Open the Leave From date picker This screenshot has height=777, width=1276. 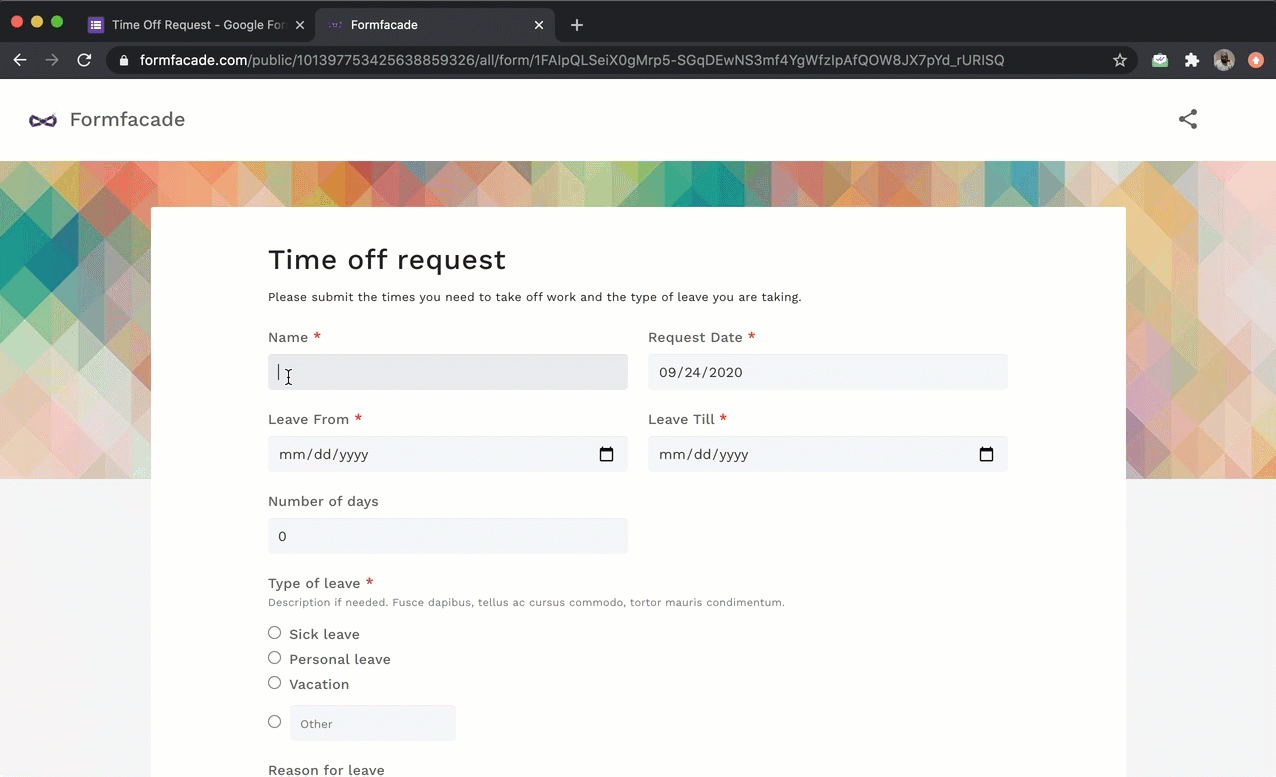[606, 454]
